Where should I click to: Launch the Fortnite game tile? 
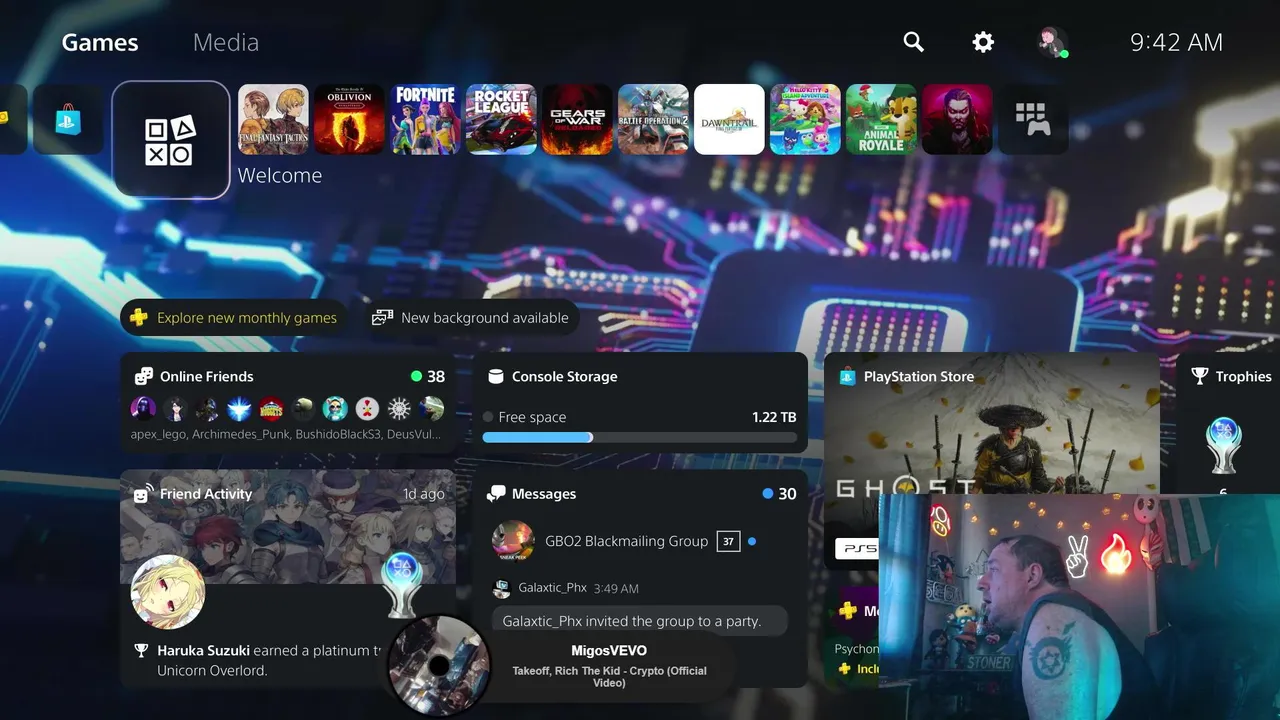[x=425, y=119]
